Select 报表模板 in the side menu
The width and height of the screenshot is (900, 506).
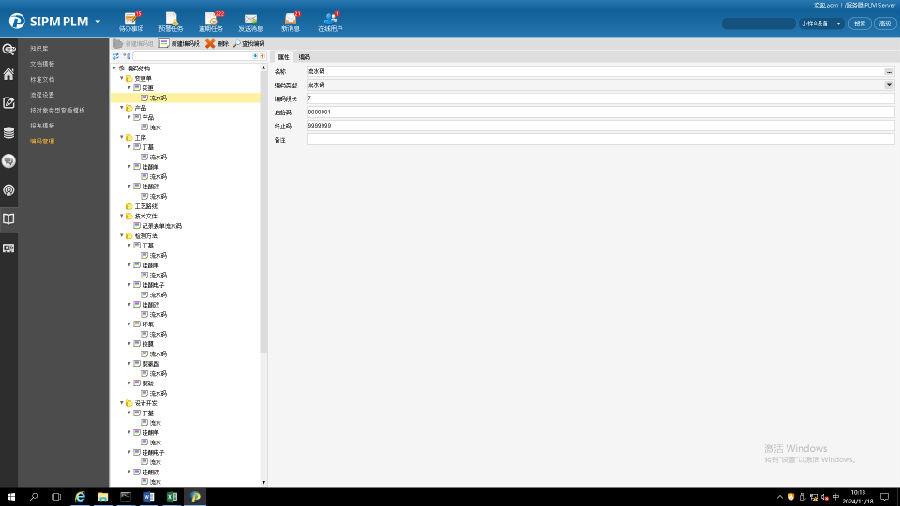42,126
